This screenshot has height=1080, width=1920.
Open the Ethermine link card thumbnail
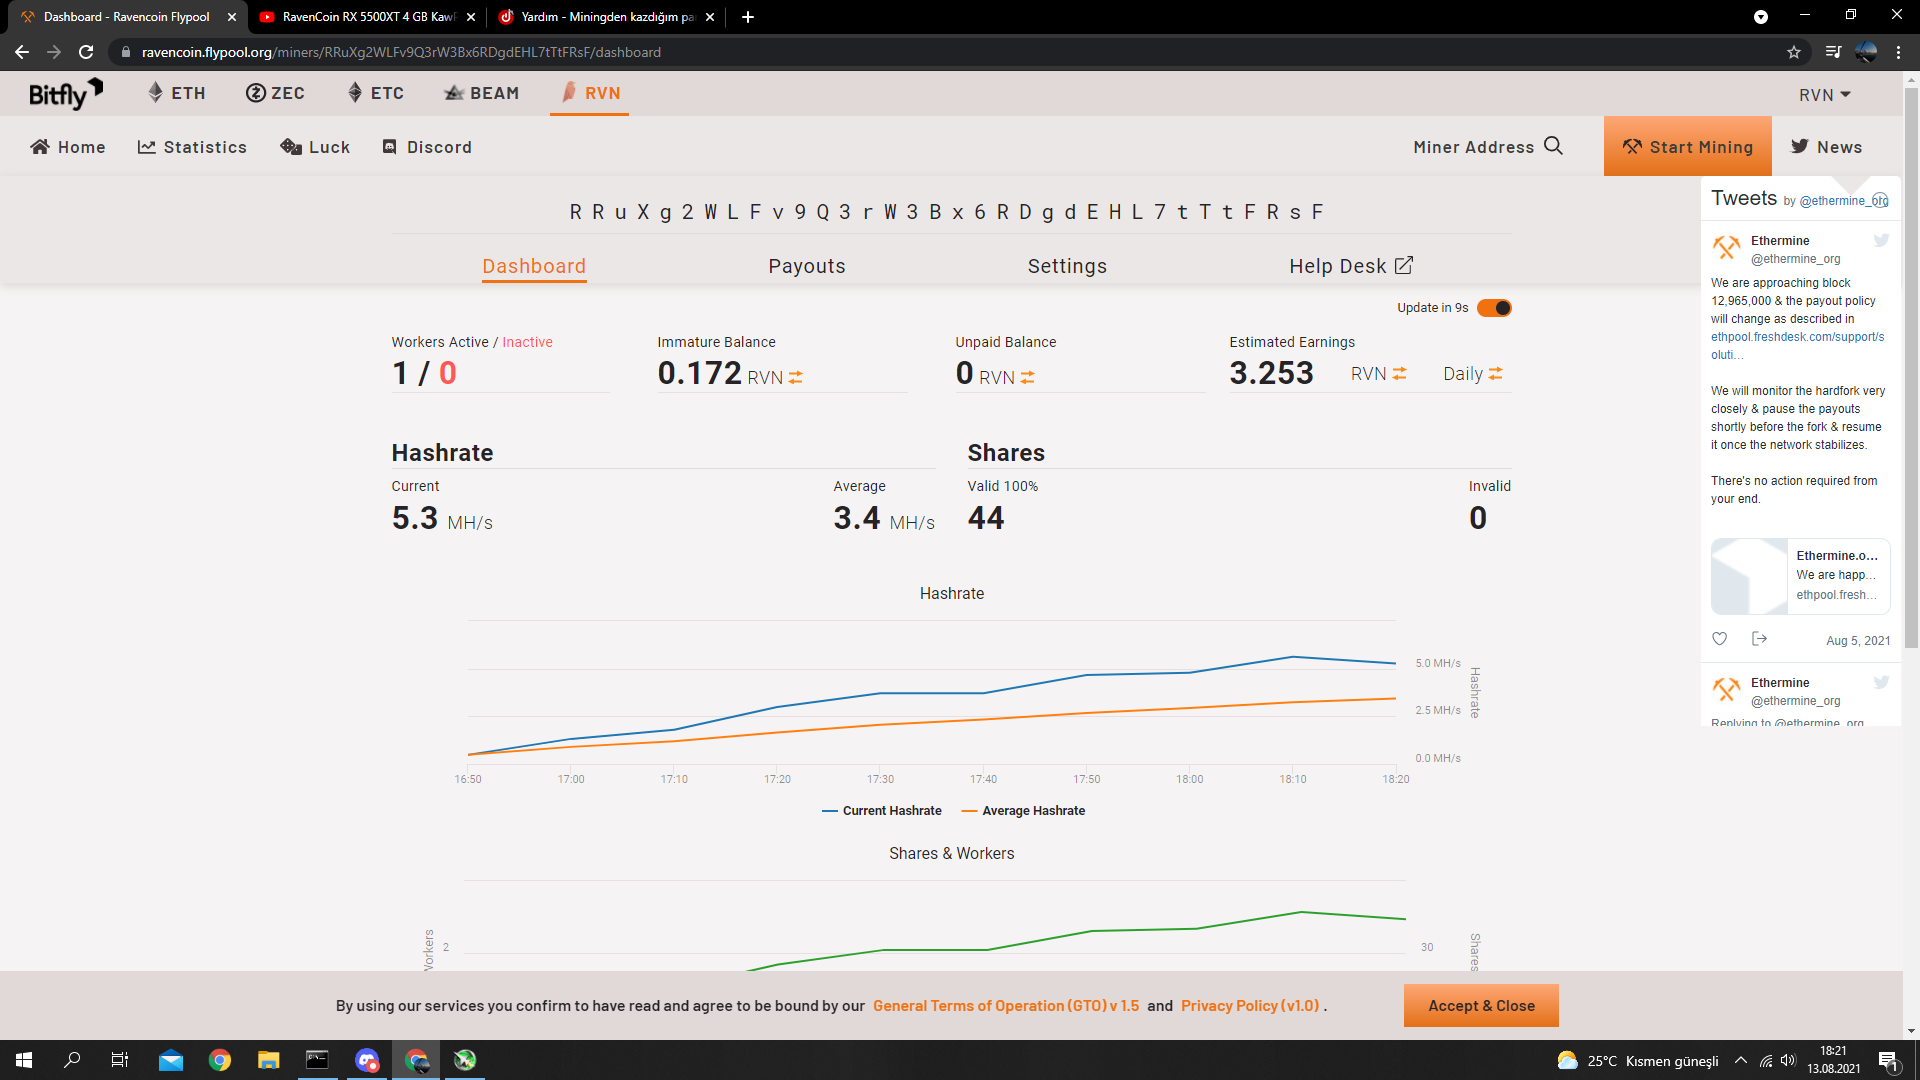click(x=1749, y=576)
